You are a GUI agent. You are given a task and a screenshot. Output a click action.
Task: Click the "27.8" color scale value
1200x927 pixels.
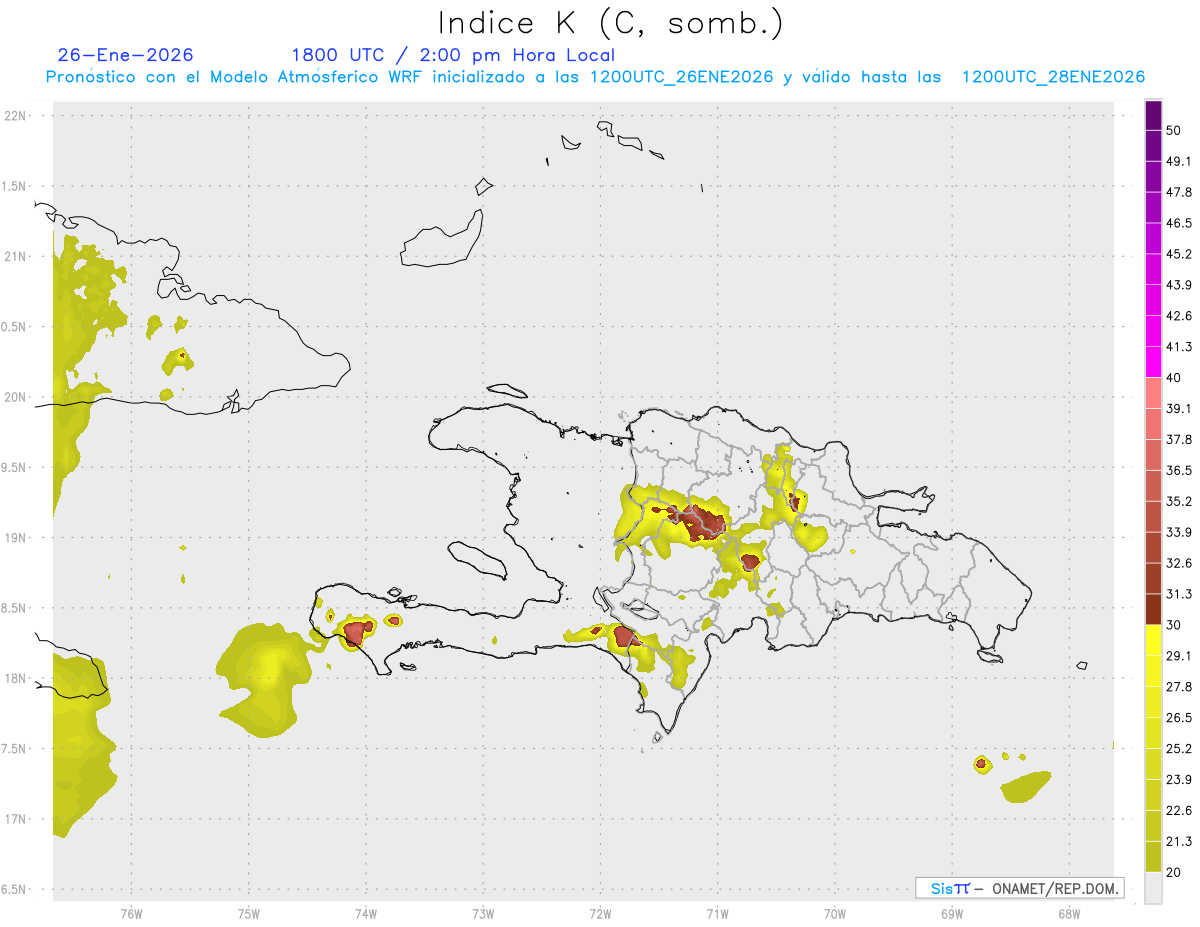[1179, 687]
